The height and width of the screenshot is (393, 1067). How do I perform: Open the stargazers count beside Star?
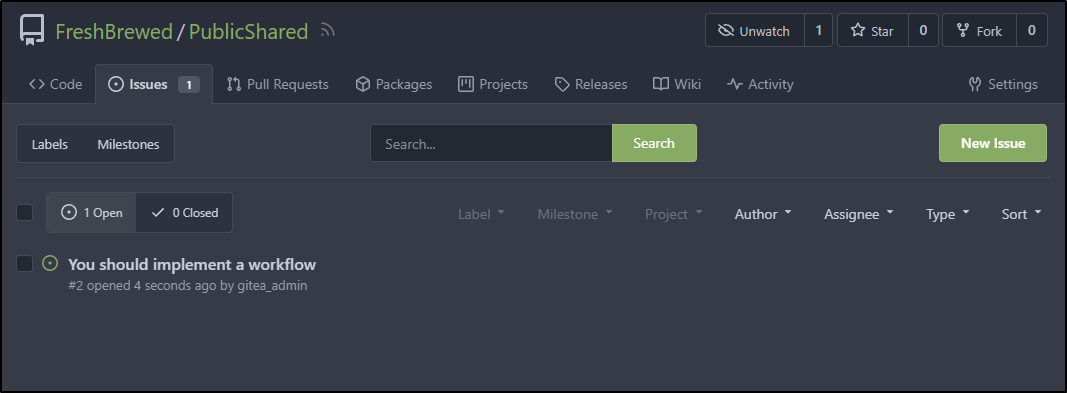(923, 31)
